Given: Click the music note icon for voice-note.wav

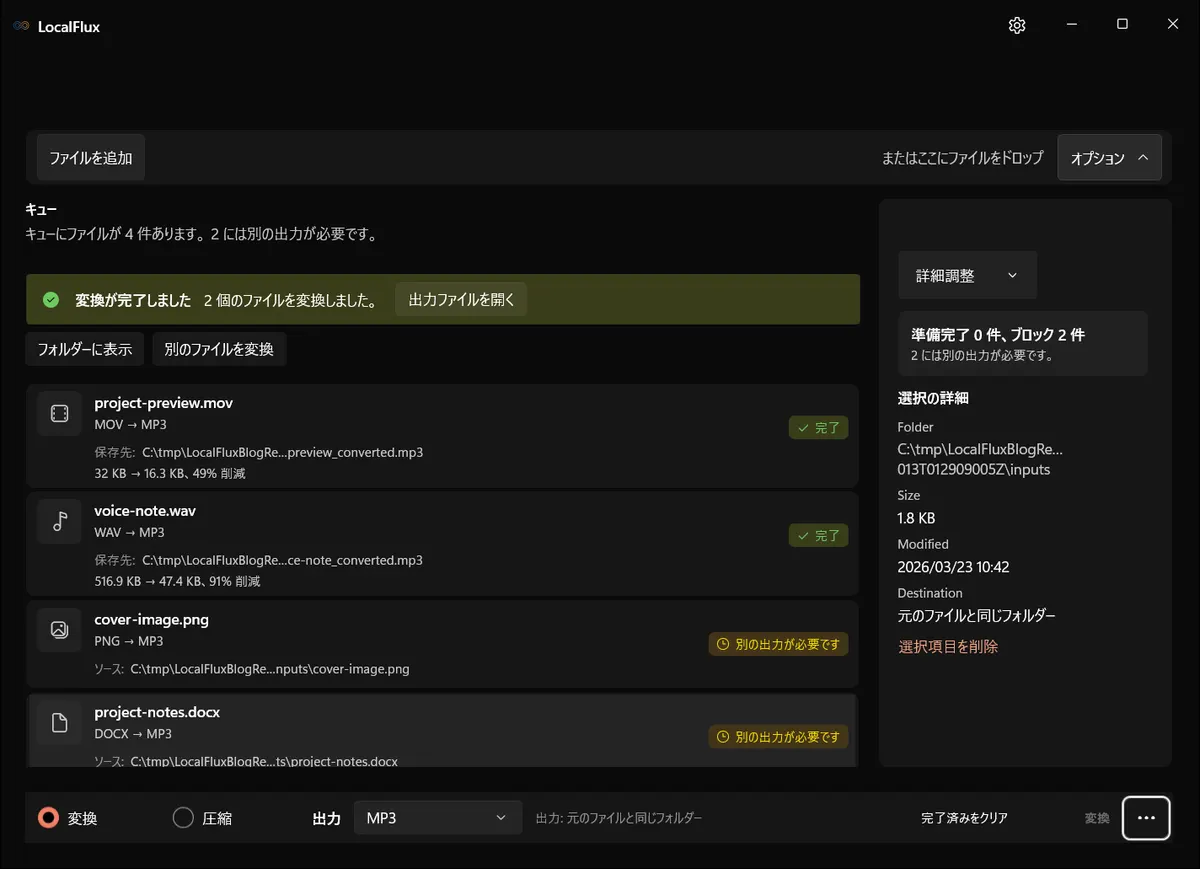Looking at the screenshot, I should [x=59, y=521].
